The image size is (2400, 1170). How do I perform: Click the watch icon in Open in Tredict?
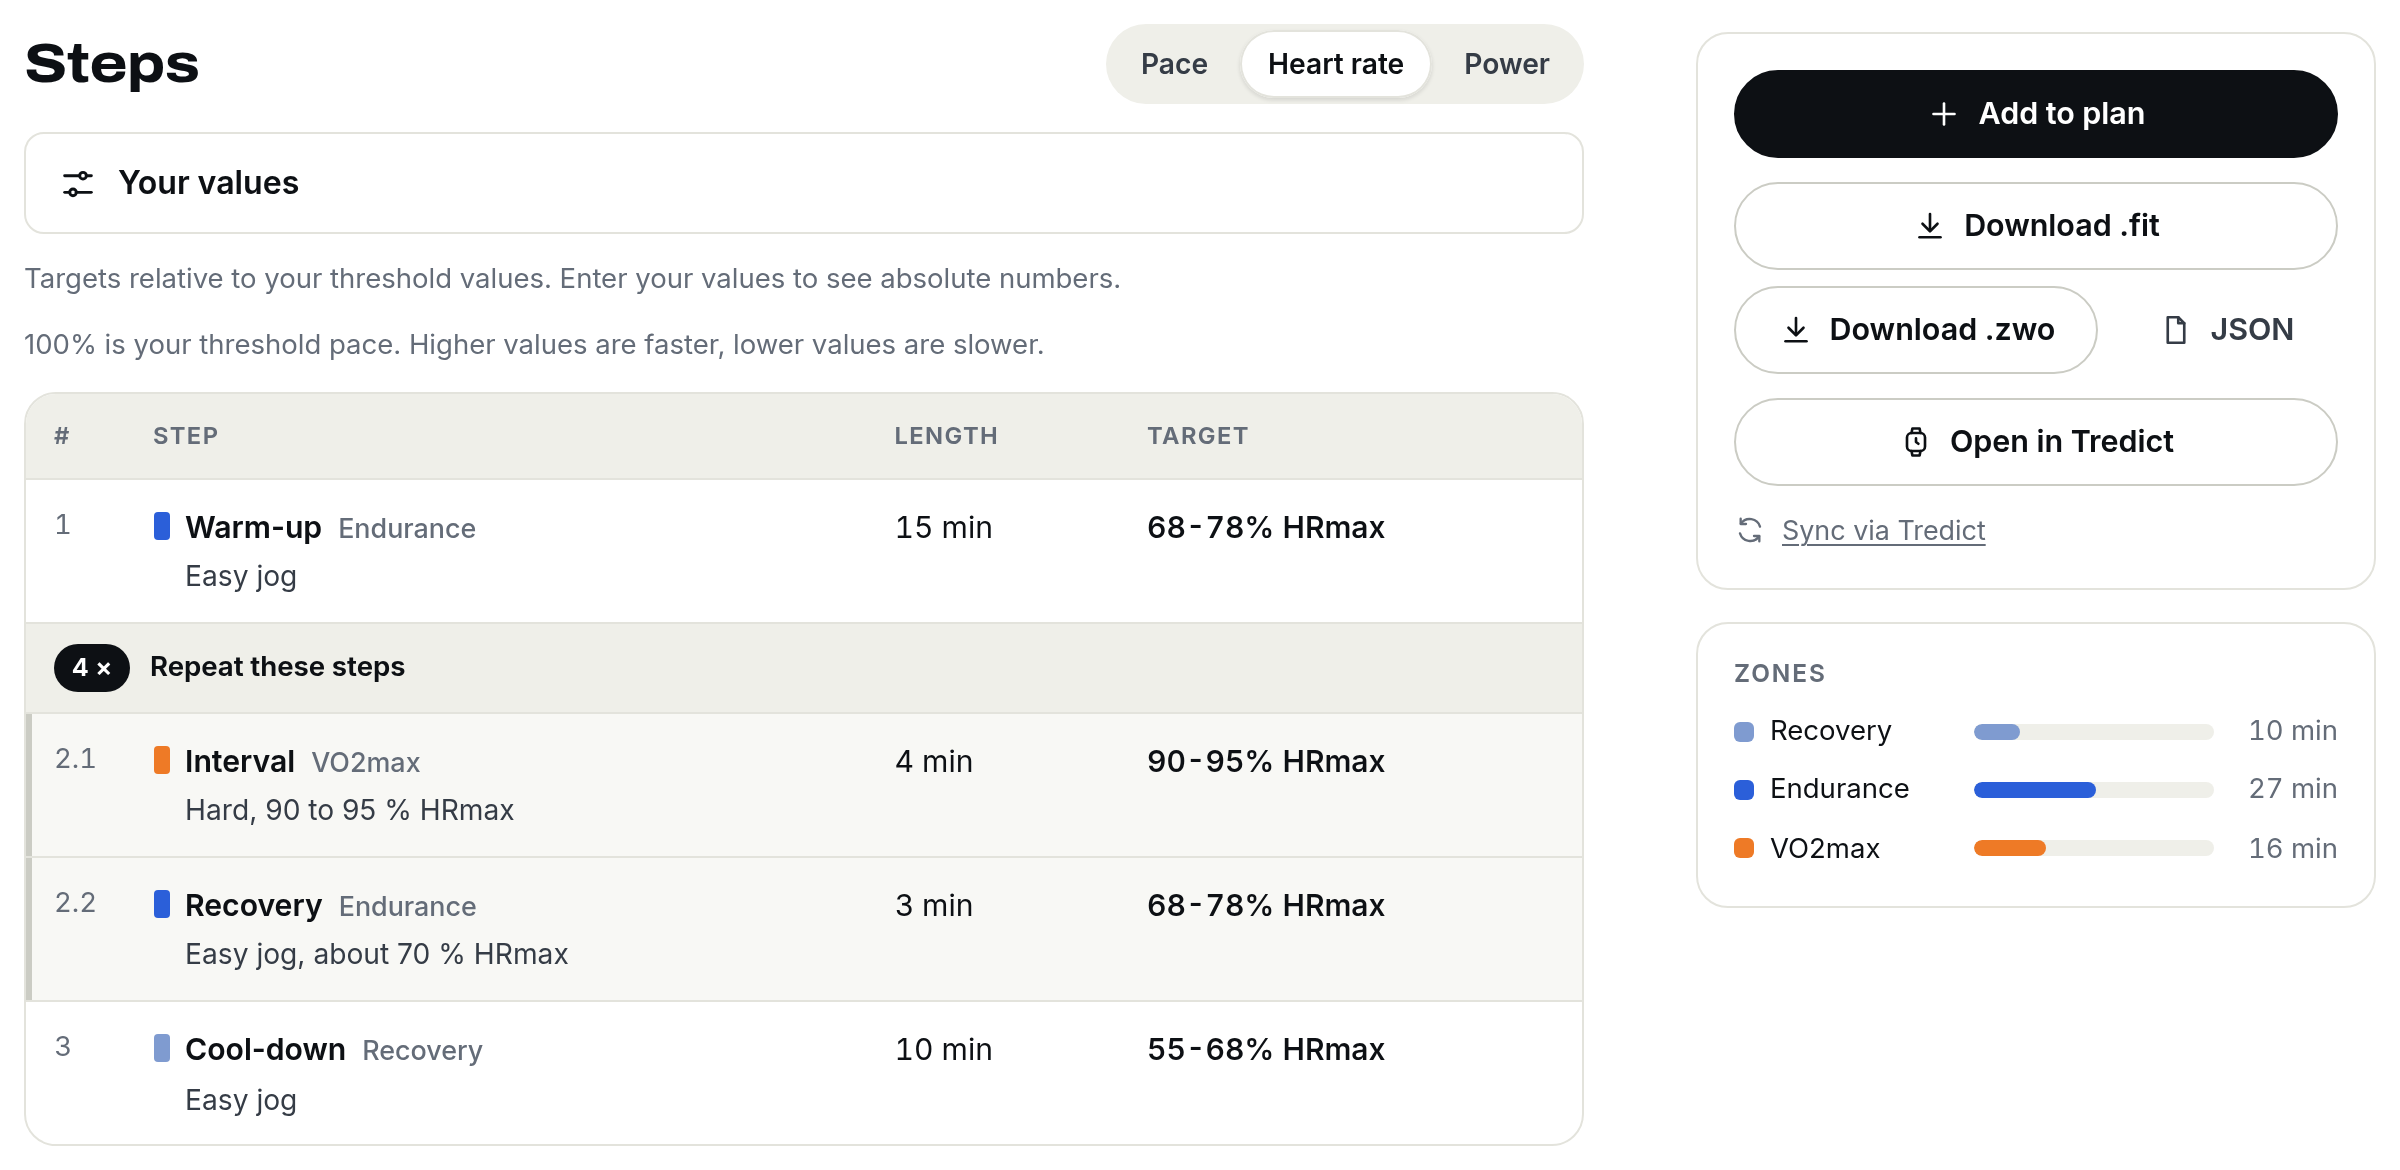click(x=1916, y=442)
